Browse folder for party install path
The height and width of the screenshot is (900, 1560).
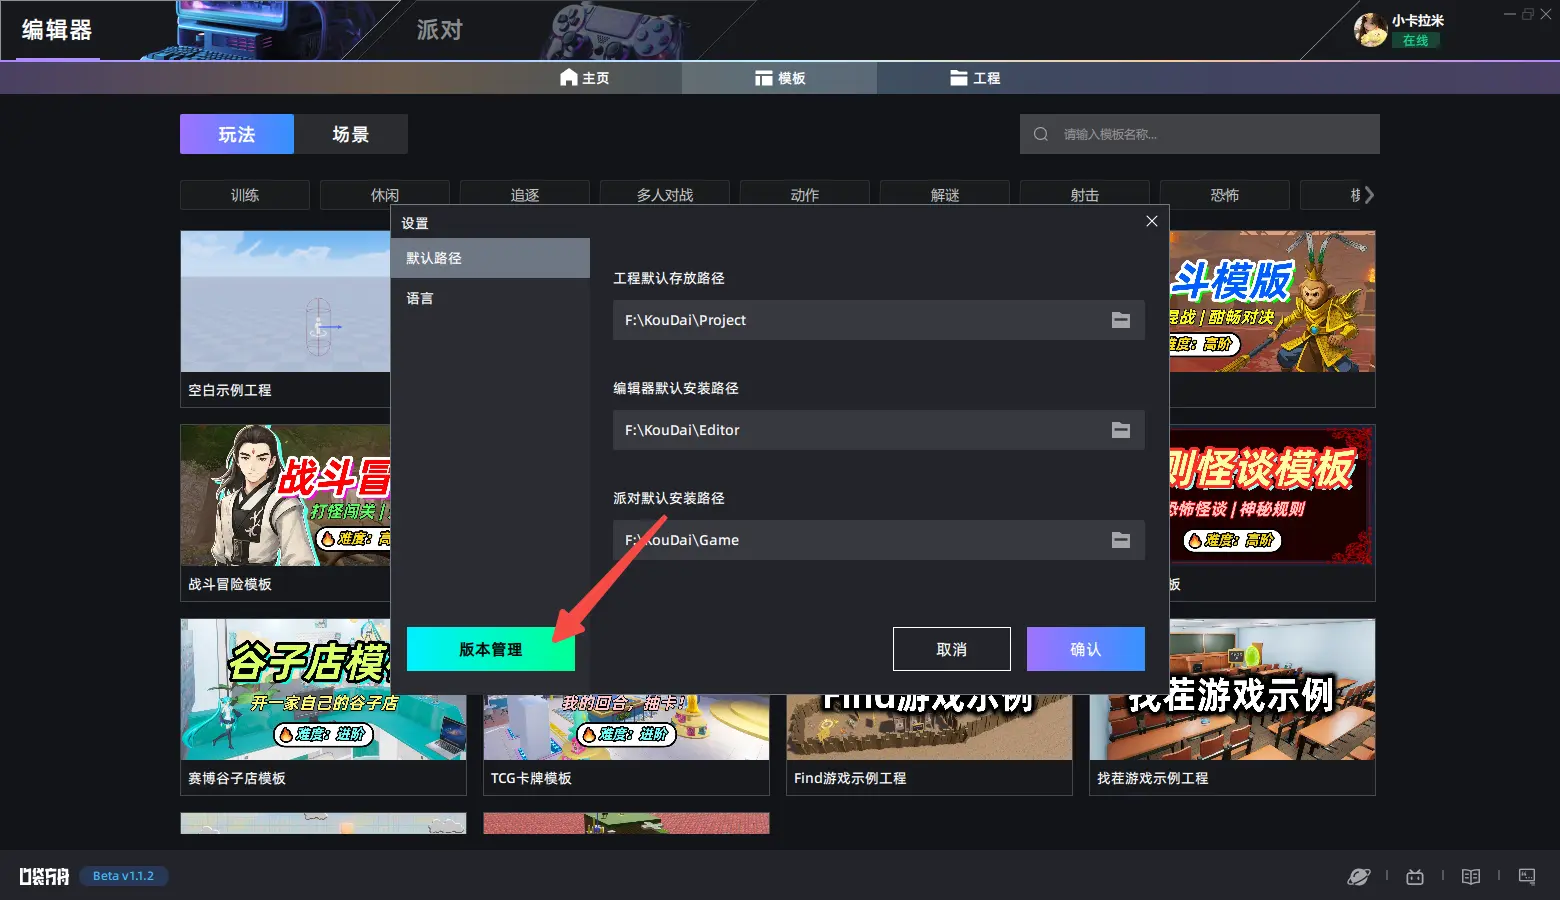pyautogui.click(x=1120, y=540)
